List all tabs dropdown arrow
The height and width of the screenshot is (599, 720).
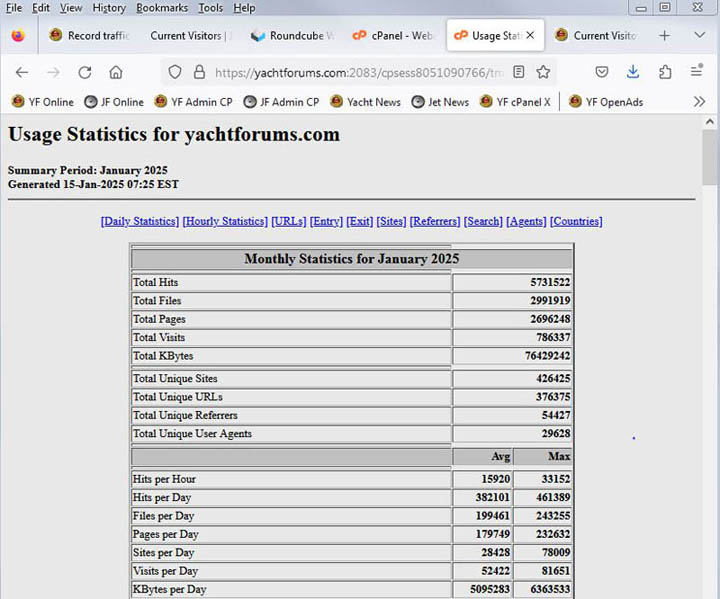point(699,35)
